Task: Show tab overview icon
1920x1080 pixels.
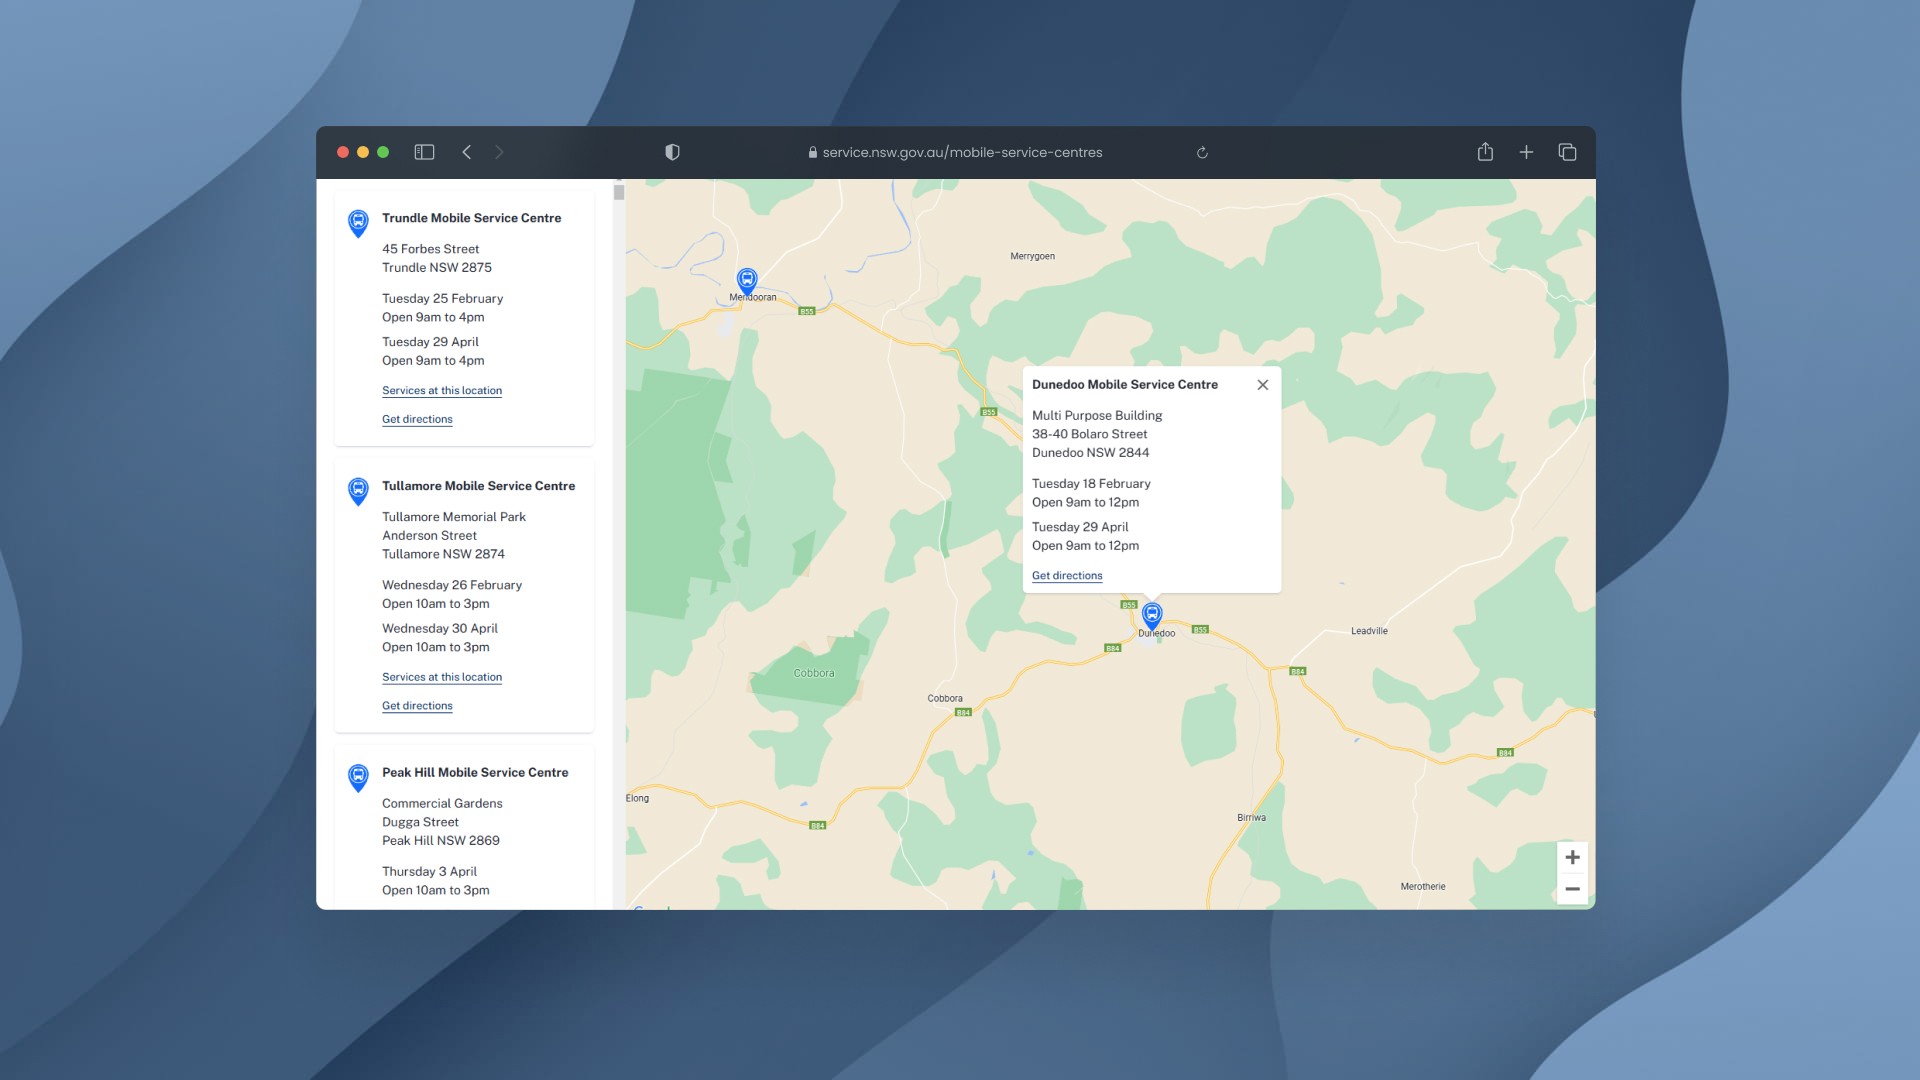Action: pyautogui.click(x=1567, y=152)
